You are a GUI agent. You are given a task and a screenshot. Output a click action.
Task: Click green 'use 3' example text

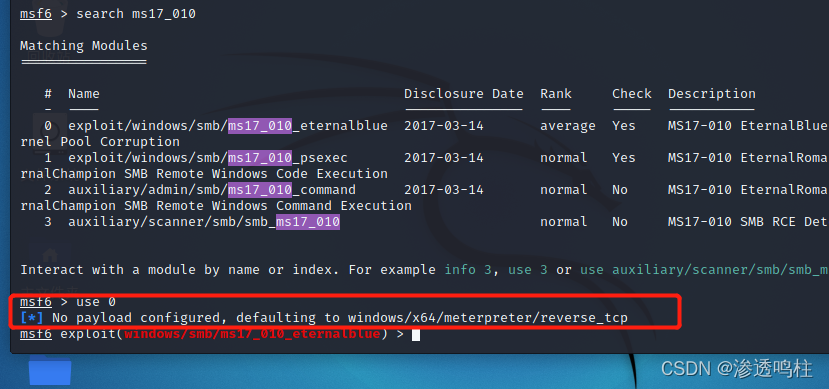[528, 270]
